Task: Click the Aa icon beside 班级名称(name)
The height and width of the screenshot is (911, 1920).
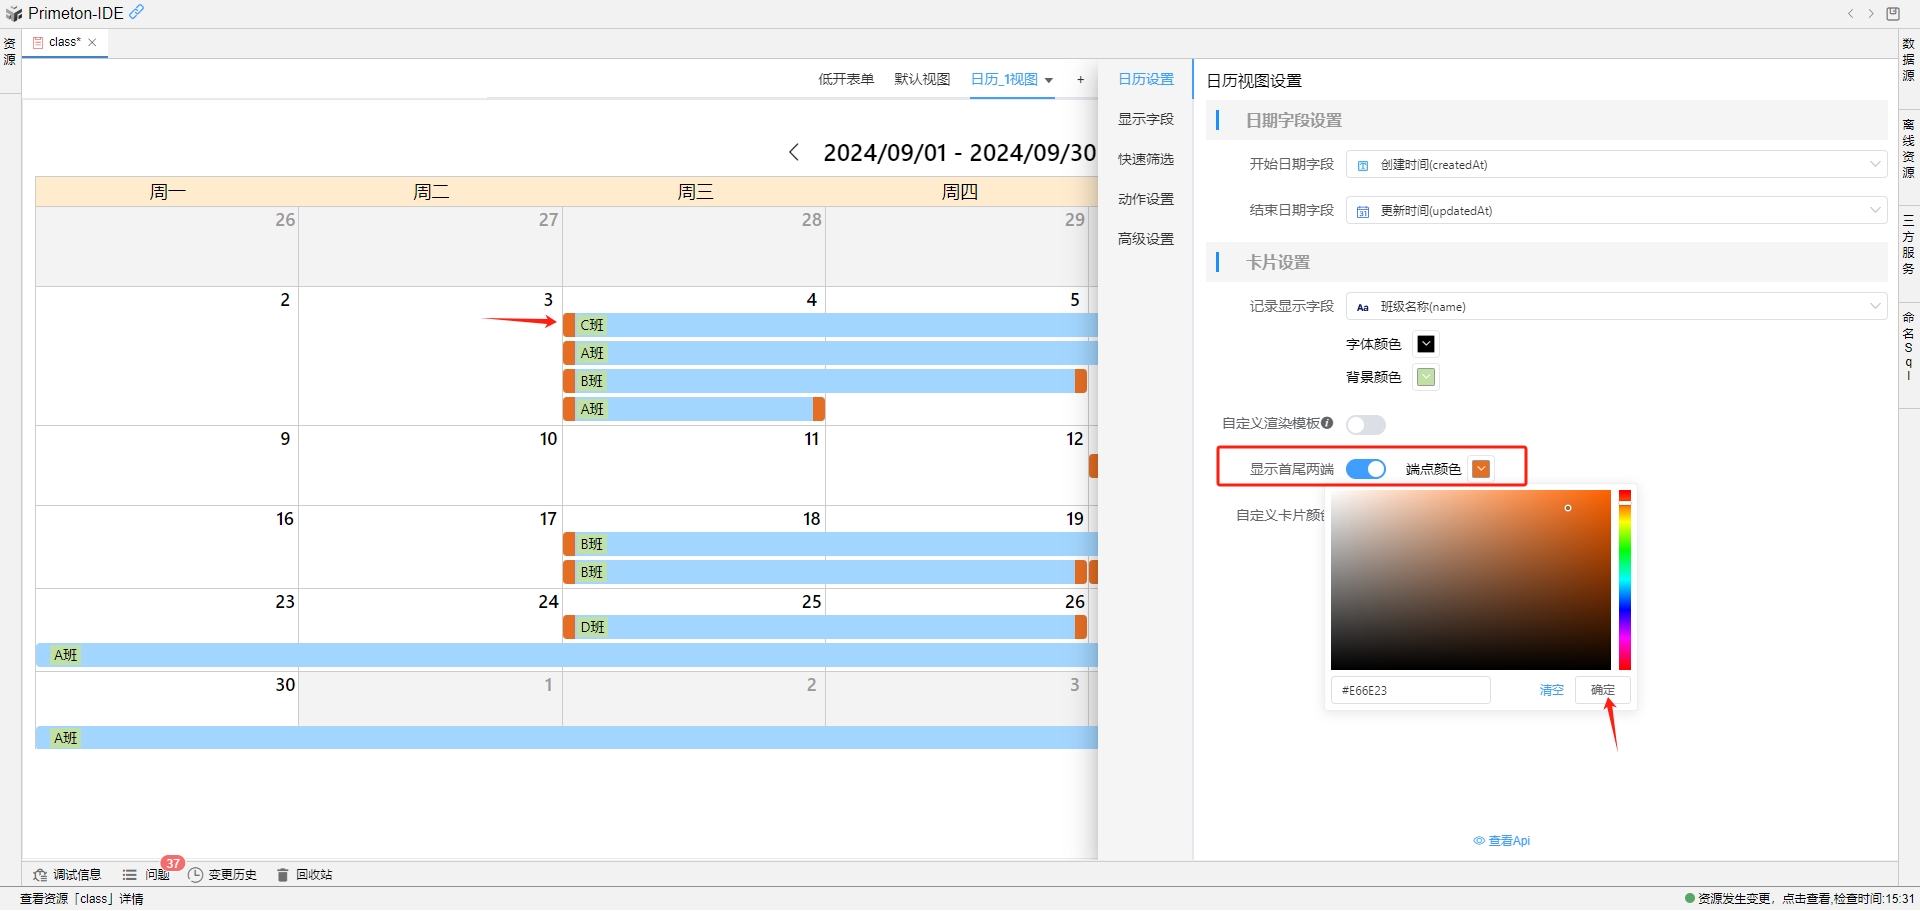Action: (1362, 306)
